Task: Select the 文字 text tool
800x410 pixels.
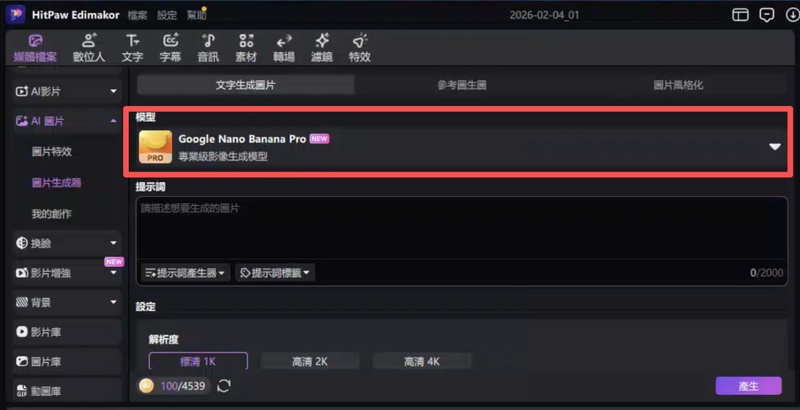Action: 132,48
